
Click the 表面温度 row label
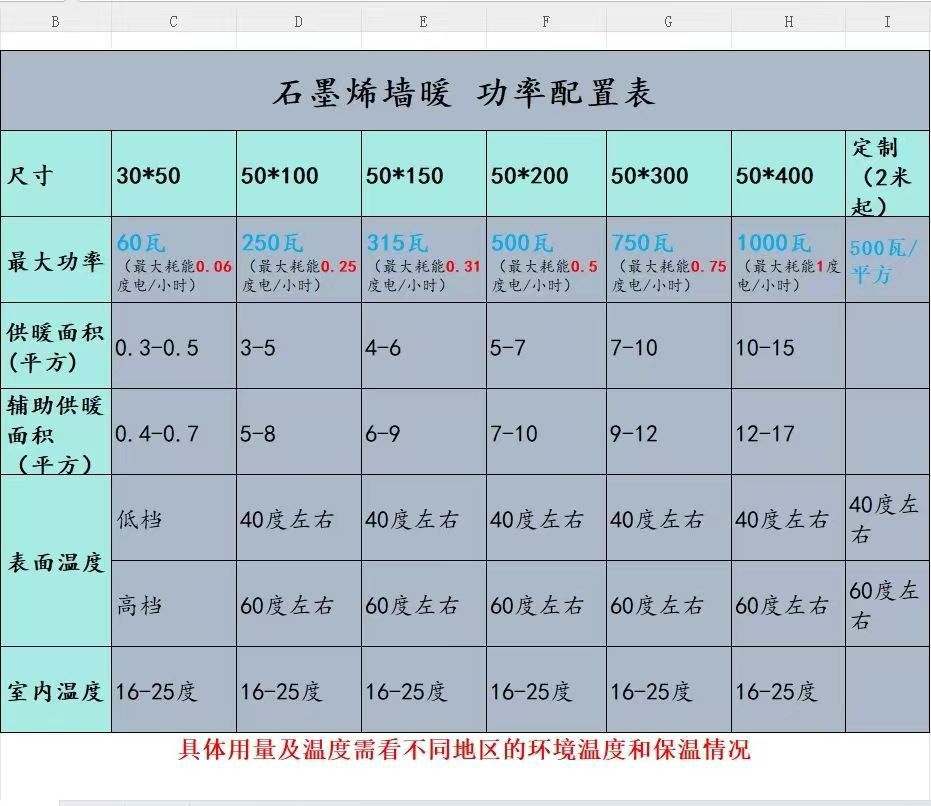[55, 562]
